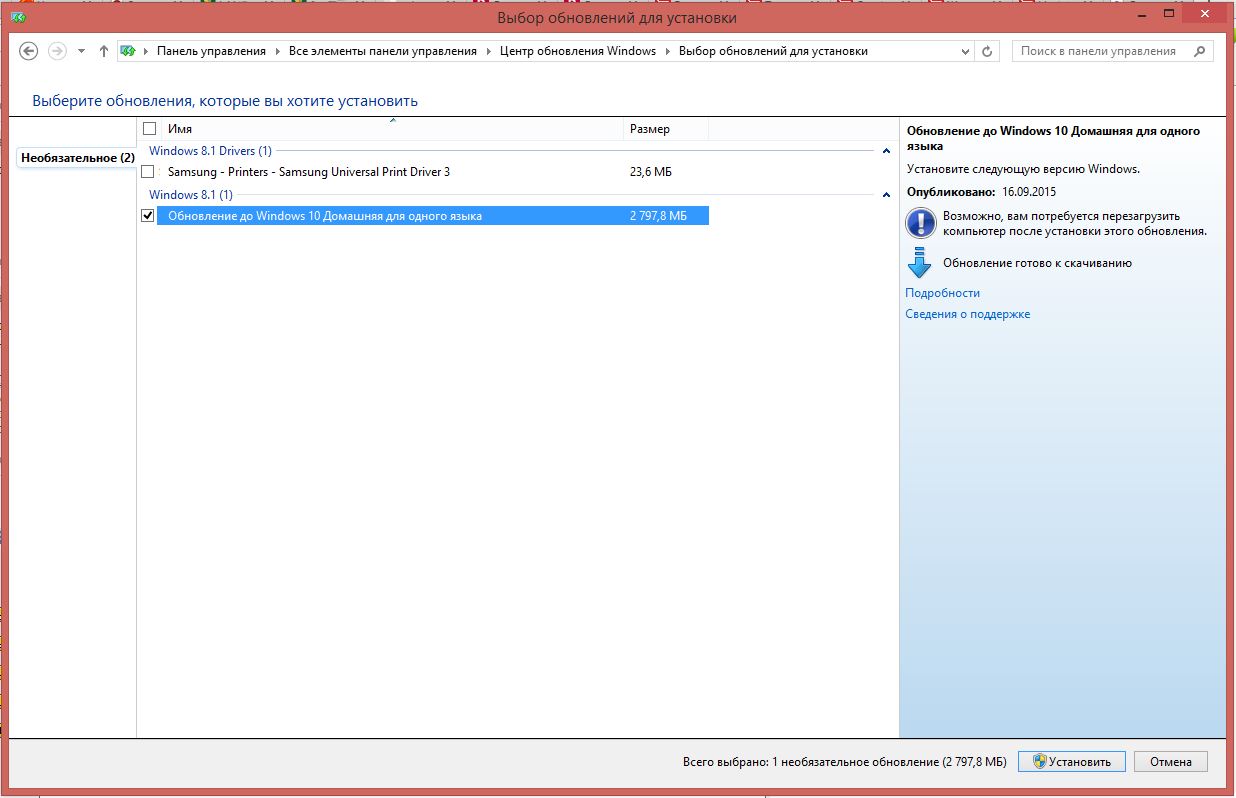Sort the list by the Размер column header

tap(666, 129)
